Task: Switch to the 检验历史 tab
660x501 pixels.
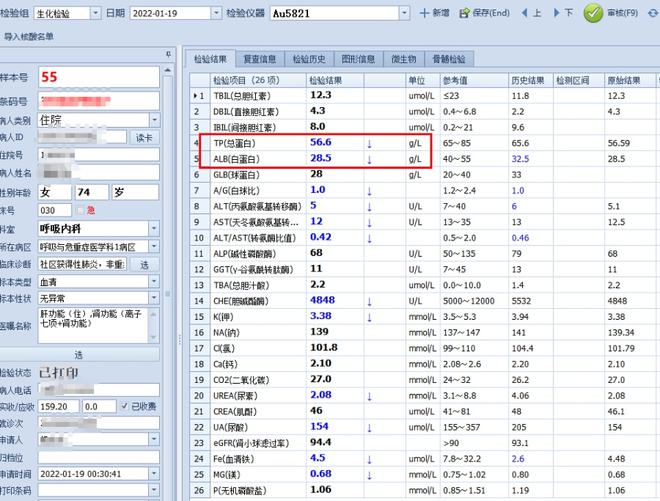Action: tap(309, 59)
